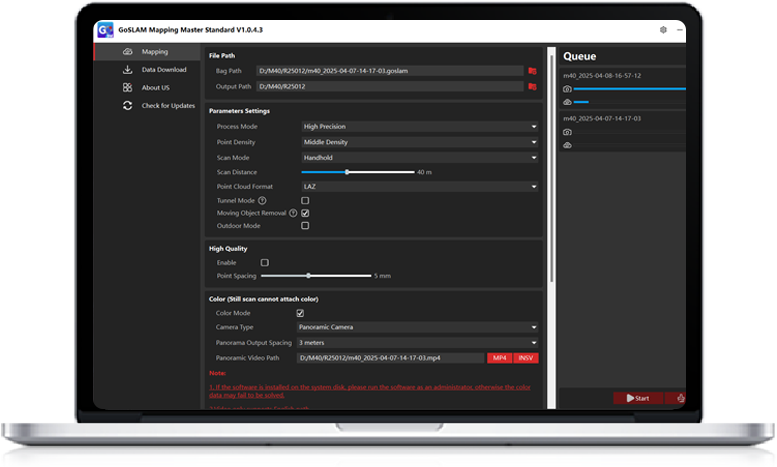Open the Process Mode dropdown

[420, 126]
